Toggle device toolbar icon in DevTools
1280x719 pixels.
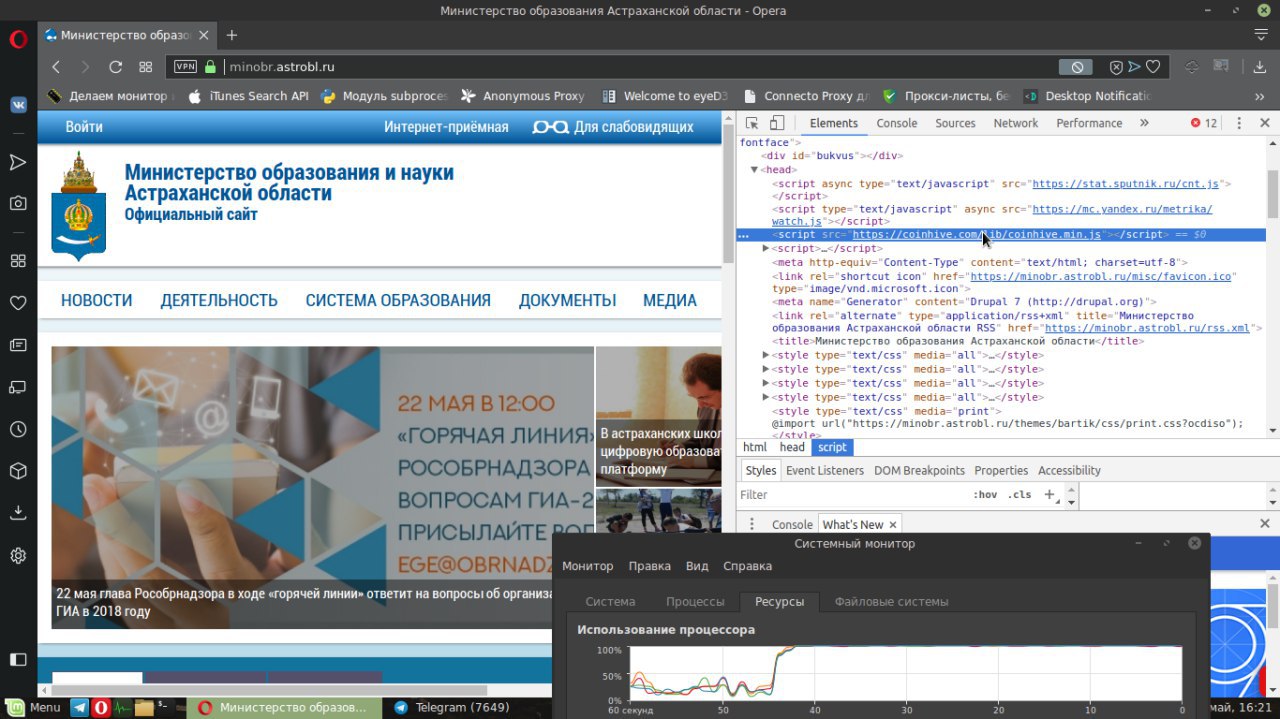point(777,123)
